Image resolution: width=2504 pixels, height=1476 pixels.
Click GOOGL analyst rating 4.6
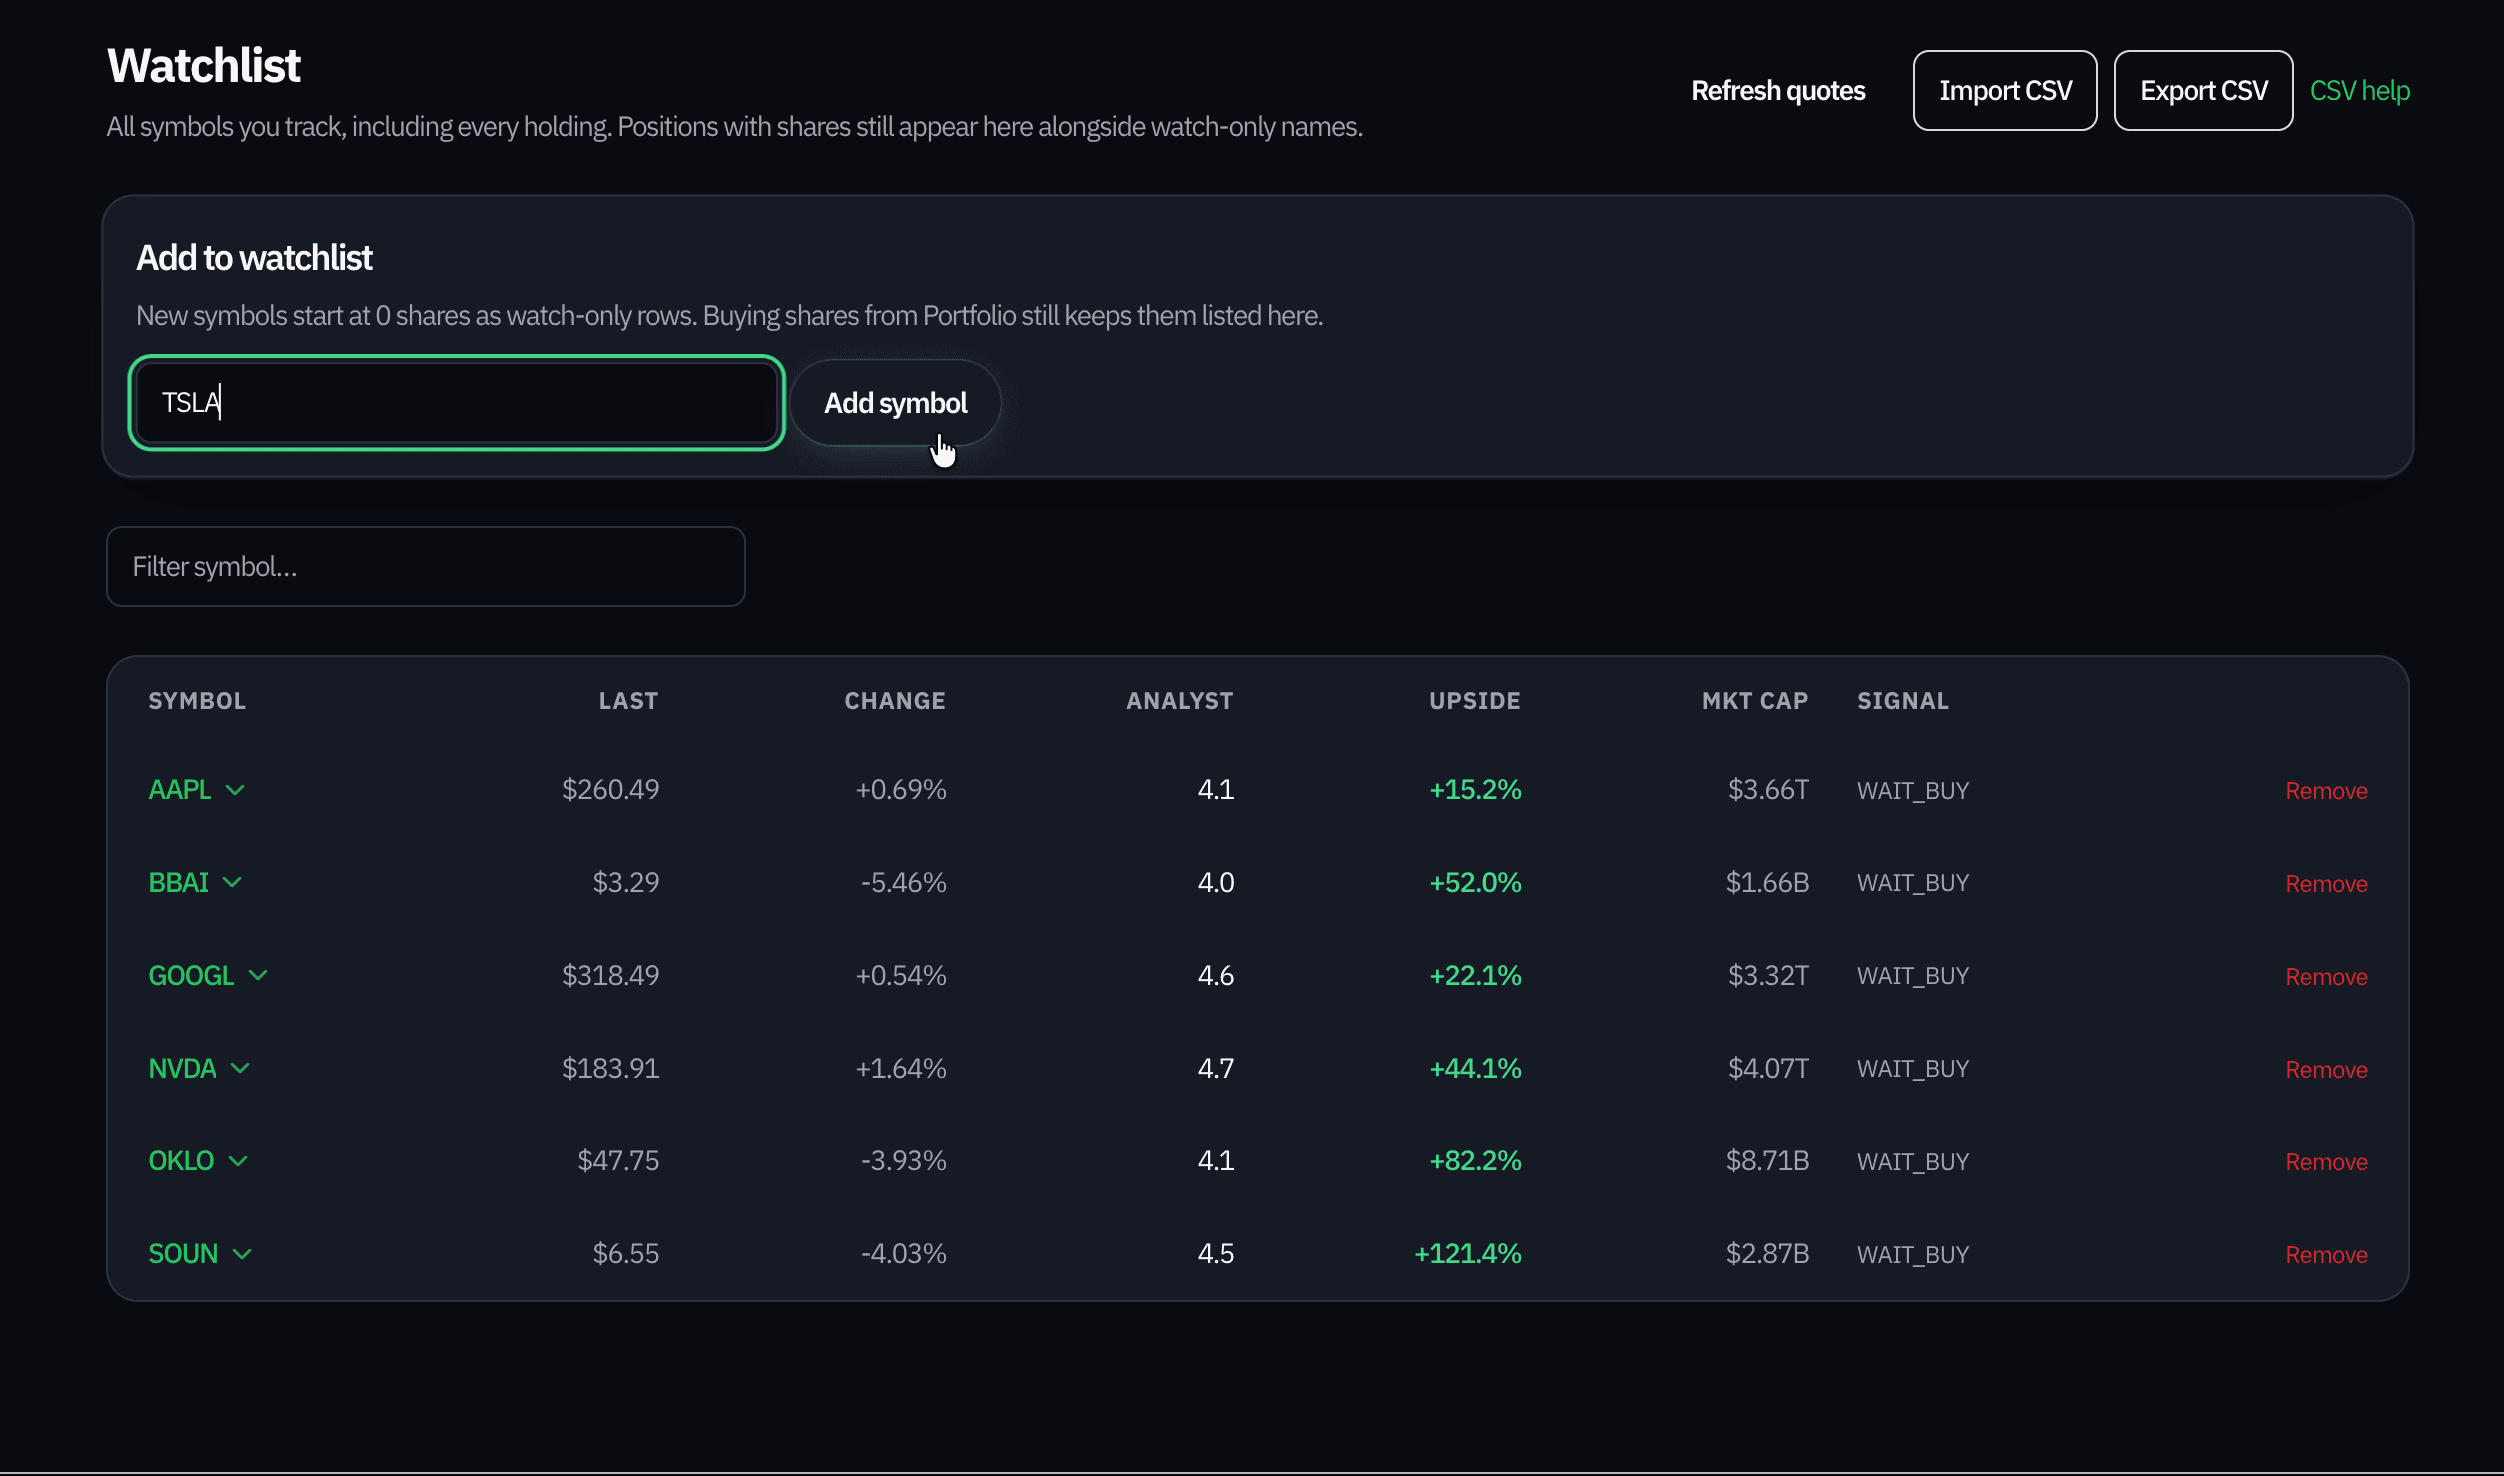coord(1216,975)
